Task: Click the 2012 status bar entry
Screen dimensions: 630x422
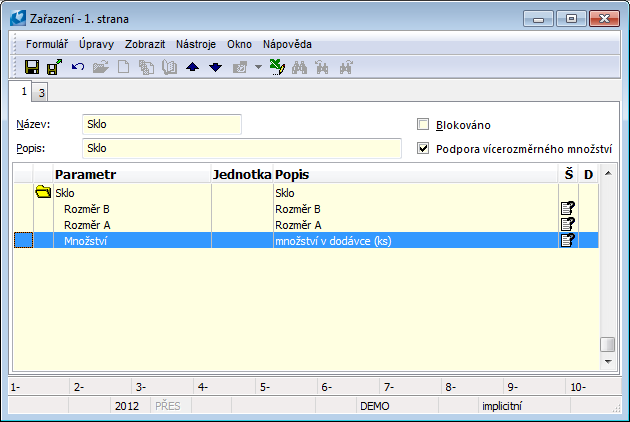Action: coord(130,406)
